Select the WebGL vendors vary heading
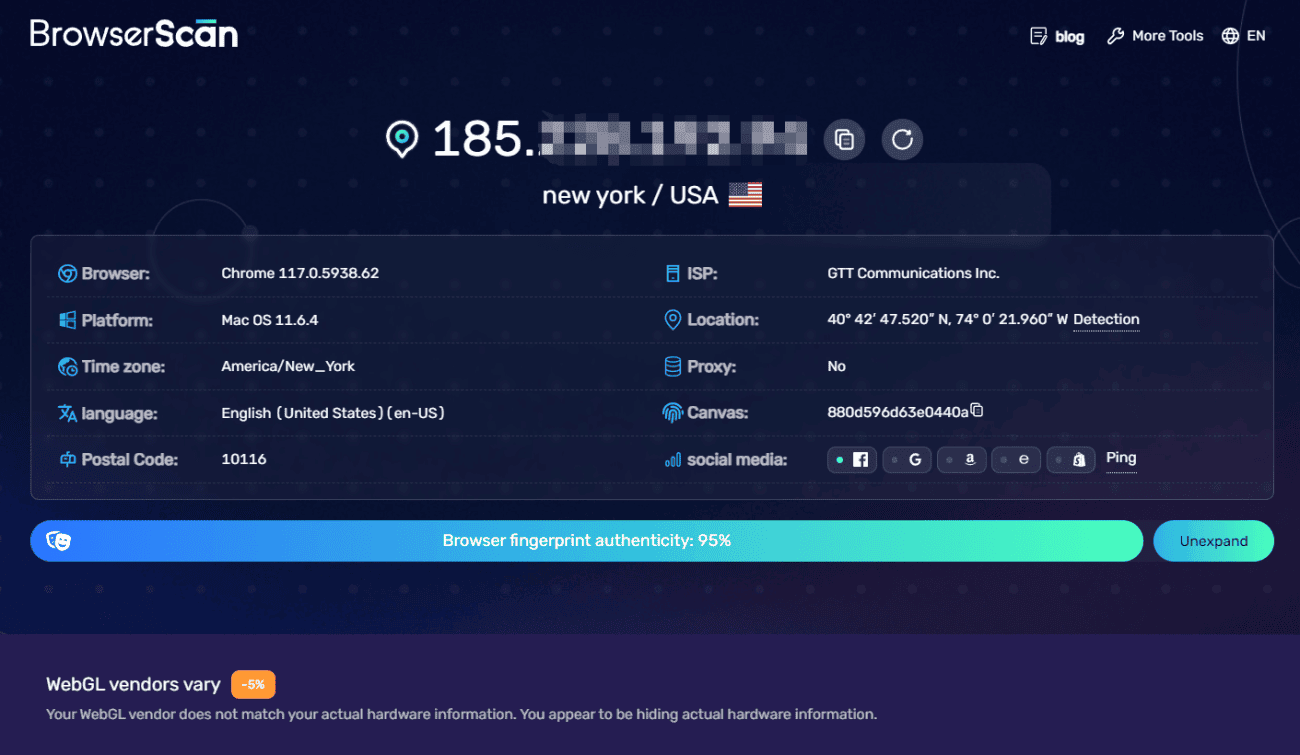Image resolution: width=1300 pixels, height=755 pixels. 133,685
